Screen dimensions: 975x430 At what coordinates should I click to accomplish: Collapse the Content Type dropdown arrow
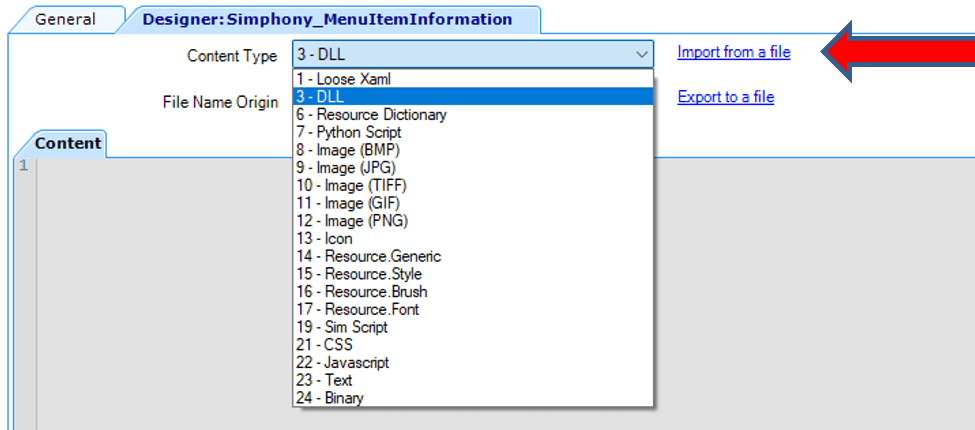coord(641,54)
